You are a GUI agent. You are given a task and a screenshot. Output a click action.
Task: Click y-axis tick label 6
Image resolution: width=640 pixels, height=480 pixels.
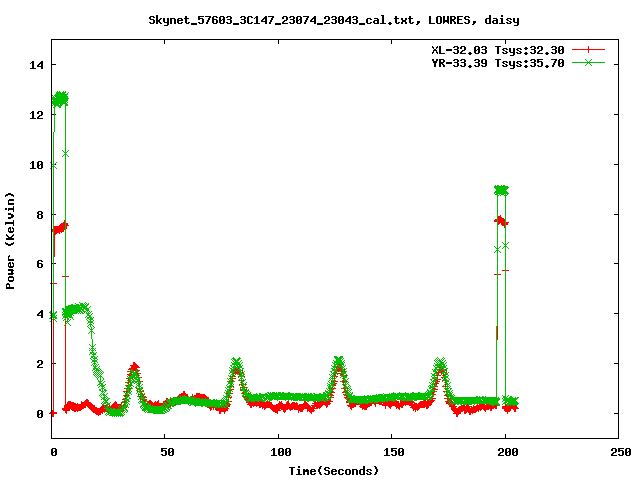[40, 264]
